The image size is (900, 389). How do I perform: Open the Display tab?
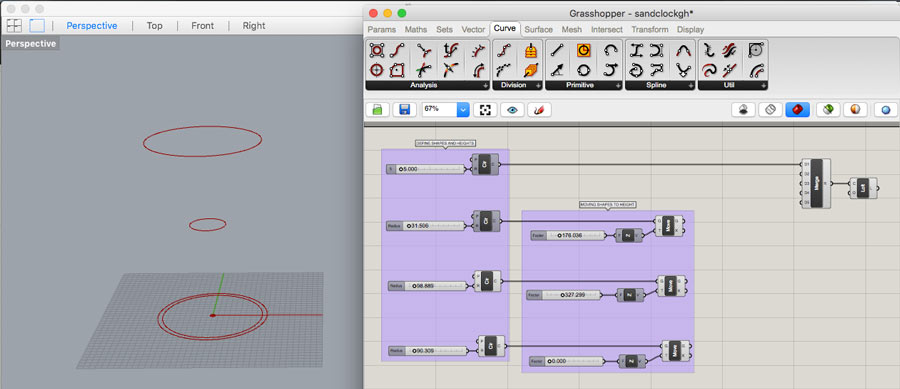coord(690,29)
